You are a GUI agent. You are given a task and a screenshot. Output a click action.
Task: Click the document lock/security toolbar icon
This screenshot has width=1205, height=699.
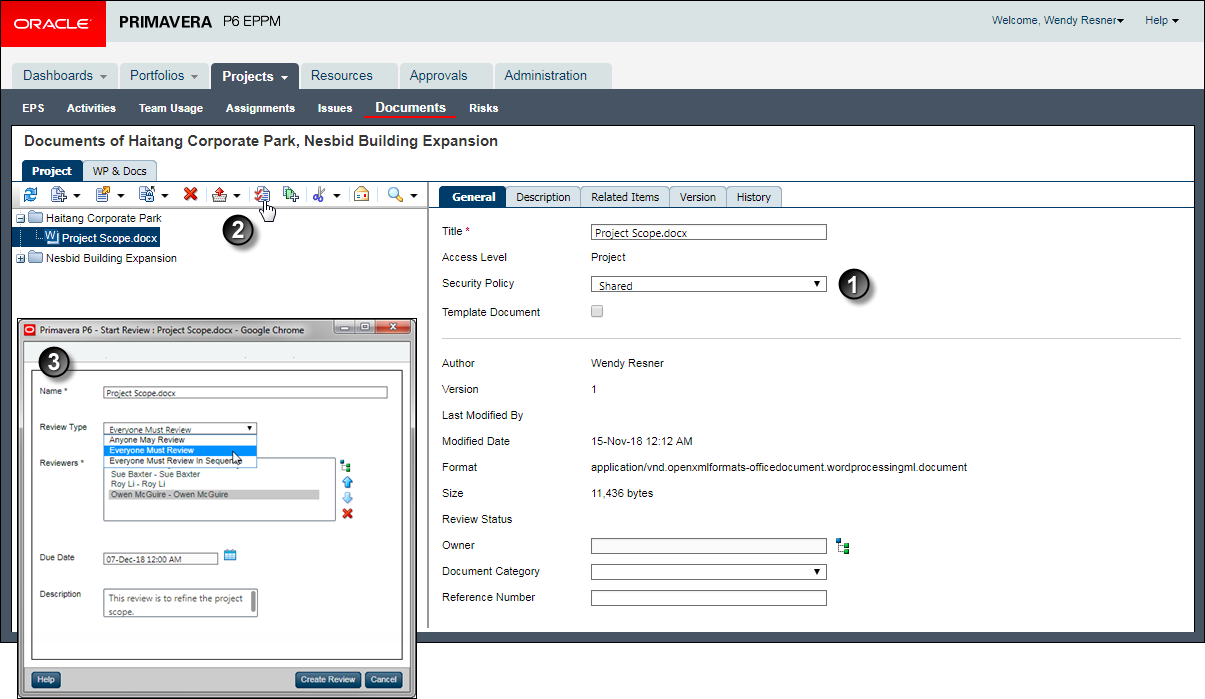pos(146,195)
